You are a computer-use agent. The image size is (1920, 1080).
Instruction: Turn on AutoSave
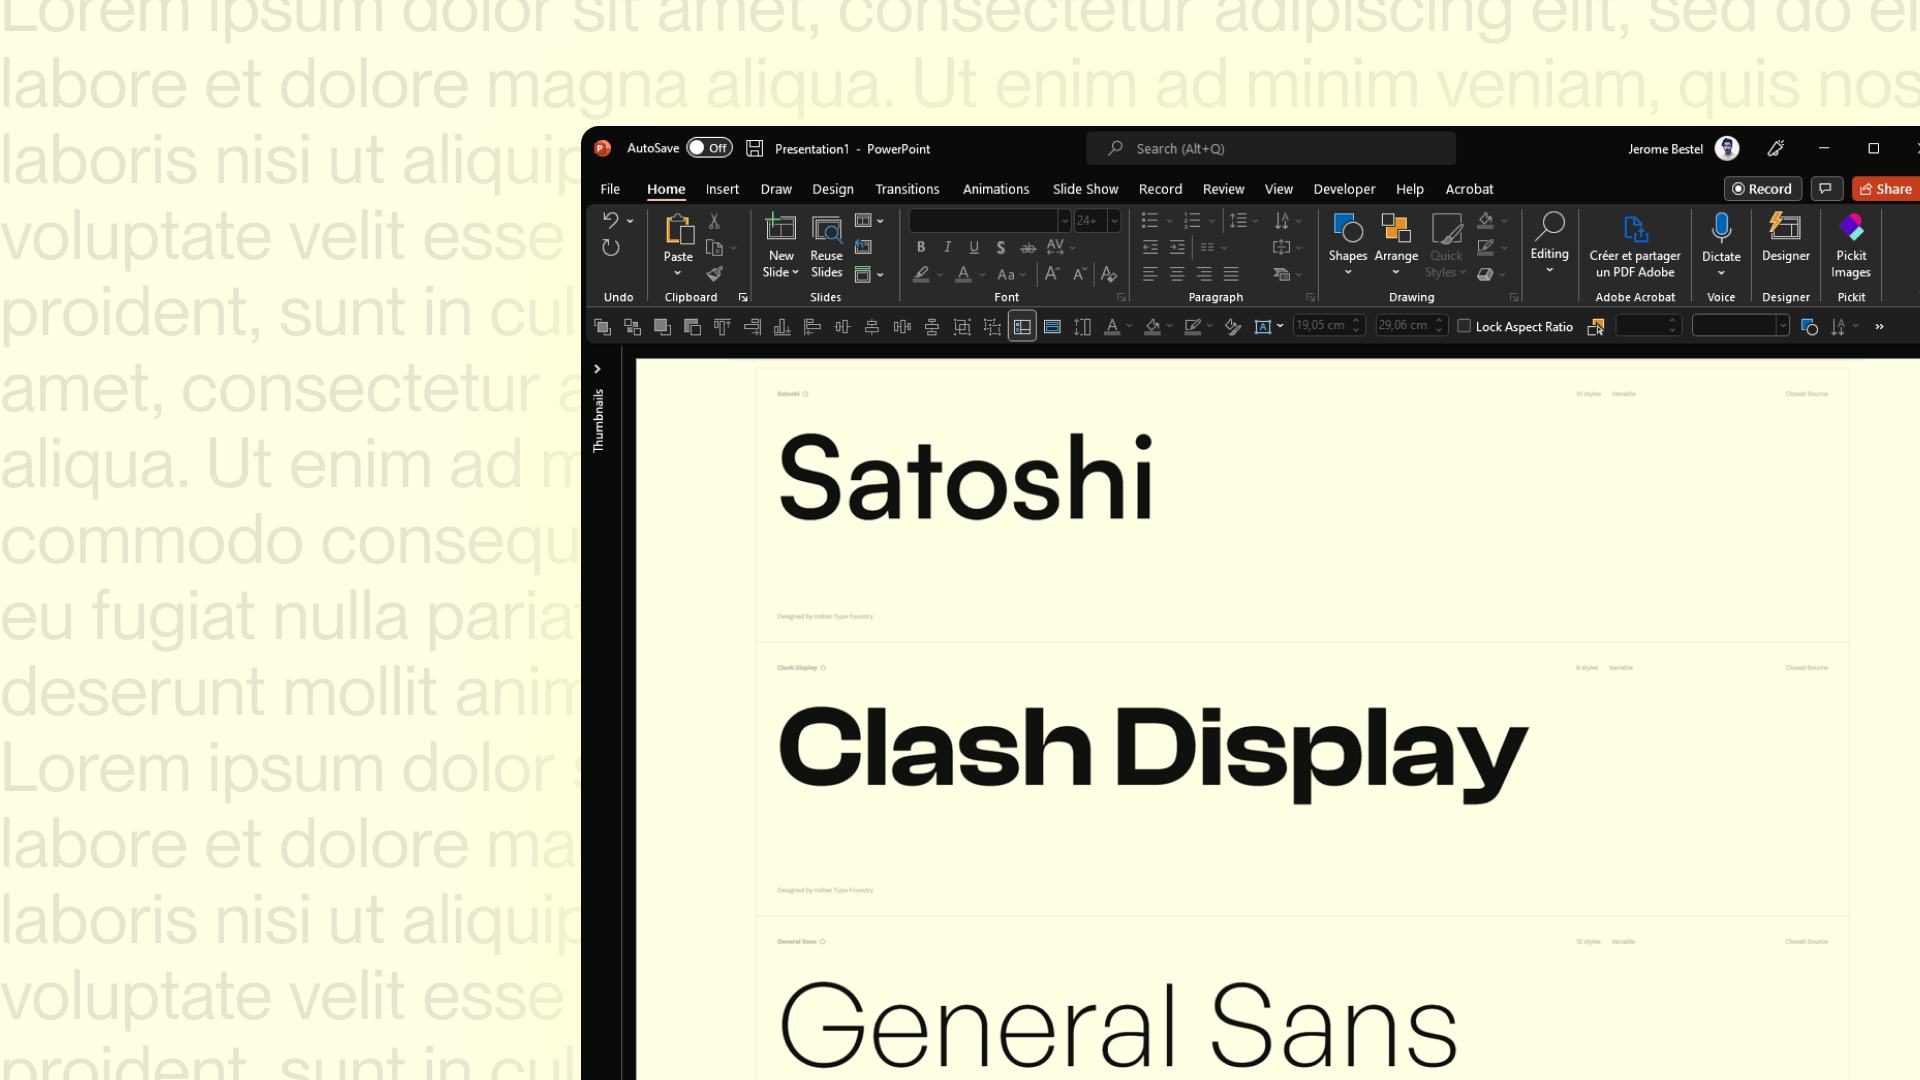point(709,147)
